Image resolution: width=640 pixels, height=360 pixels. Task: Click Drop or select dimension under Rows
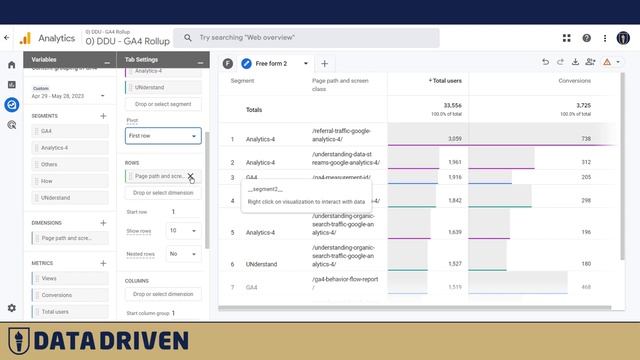click(x=163, y=193)
